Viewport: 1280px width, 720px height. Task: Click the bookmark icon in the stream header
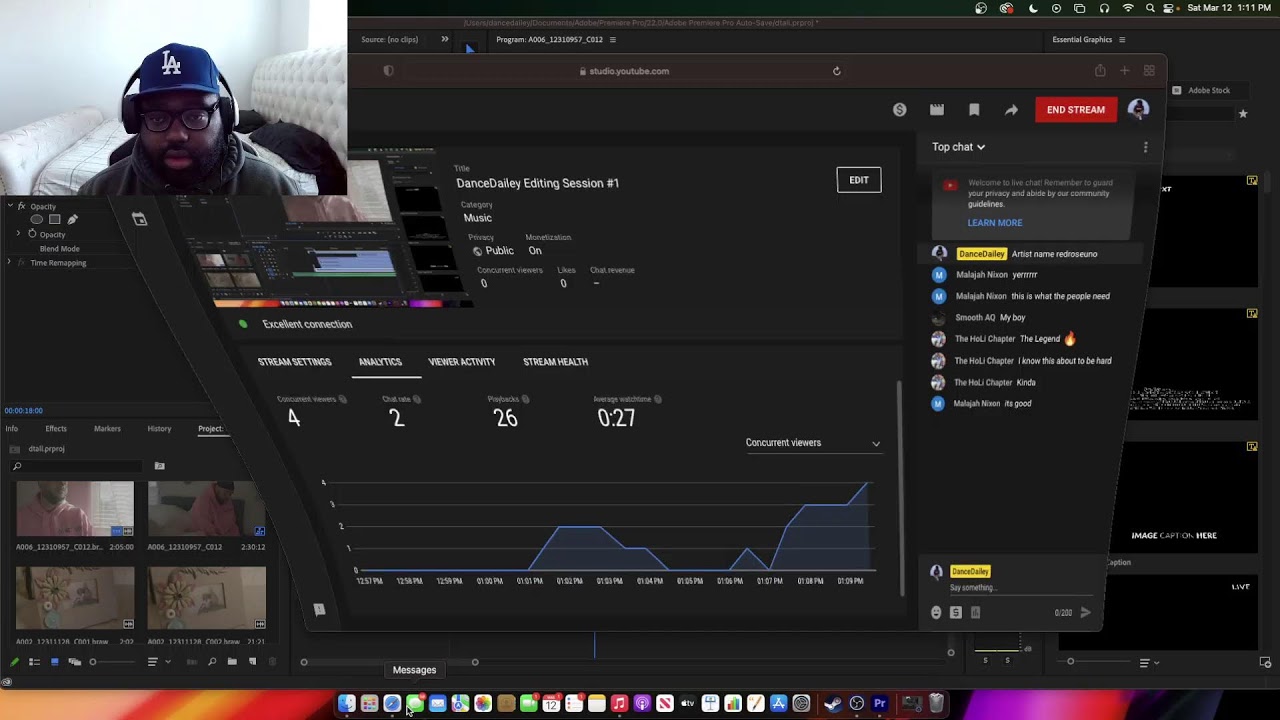pos(974,110)
